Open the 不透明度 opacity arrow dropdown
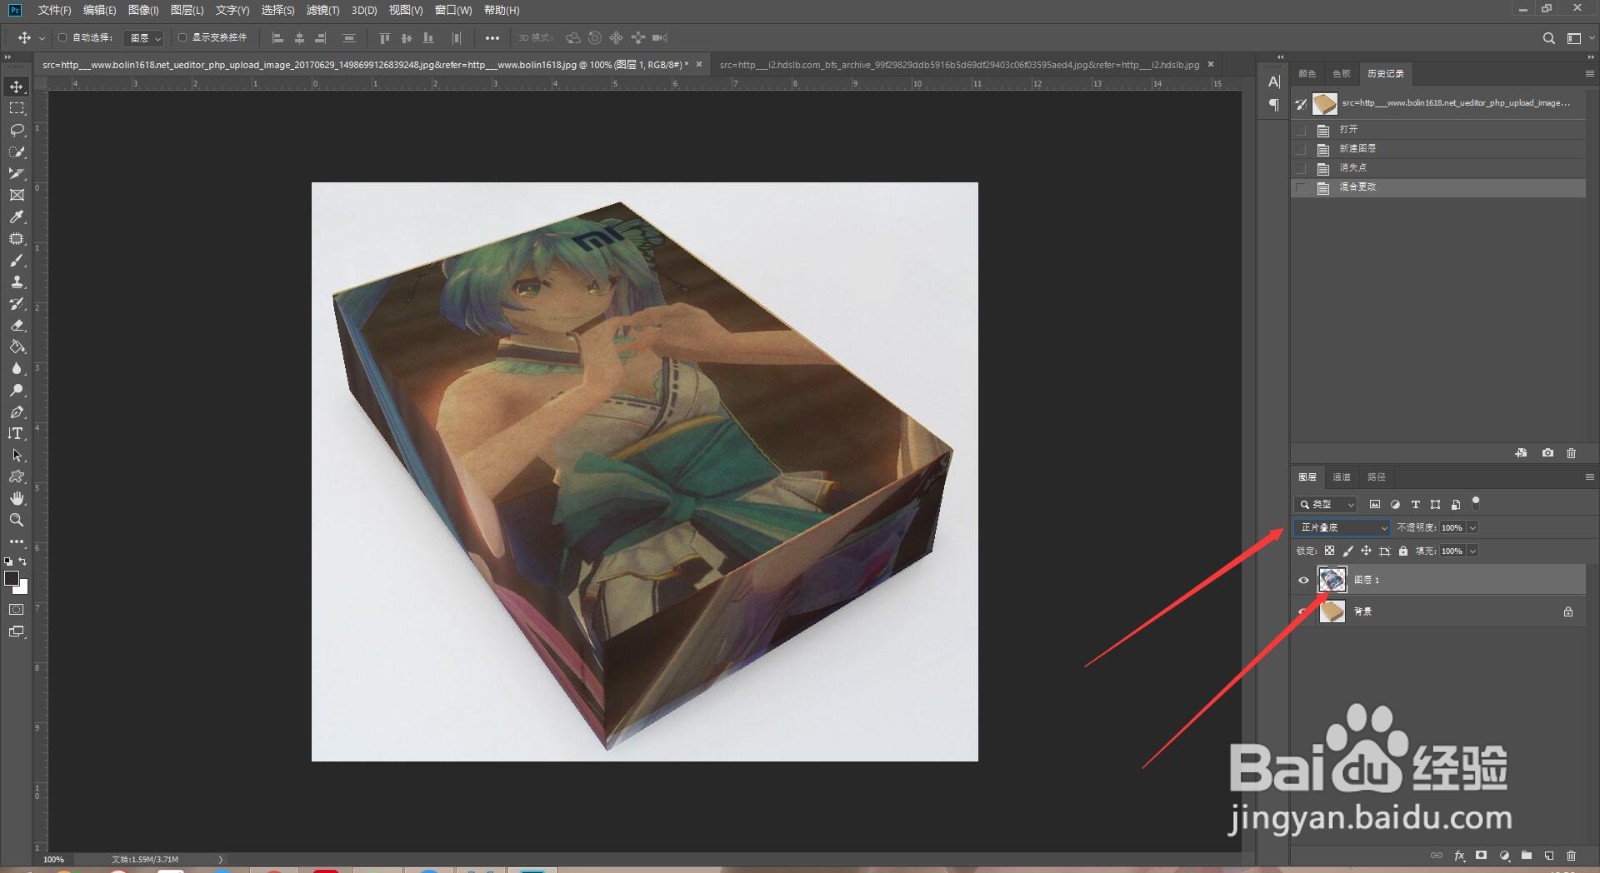The image size is (1600, 873). (1472, 527)
